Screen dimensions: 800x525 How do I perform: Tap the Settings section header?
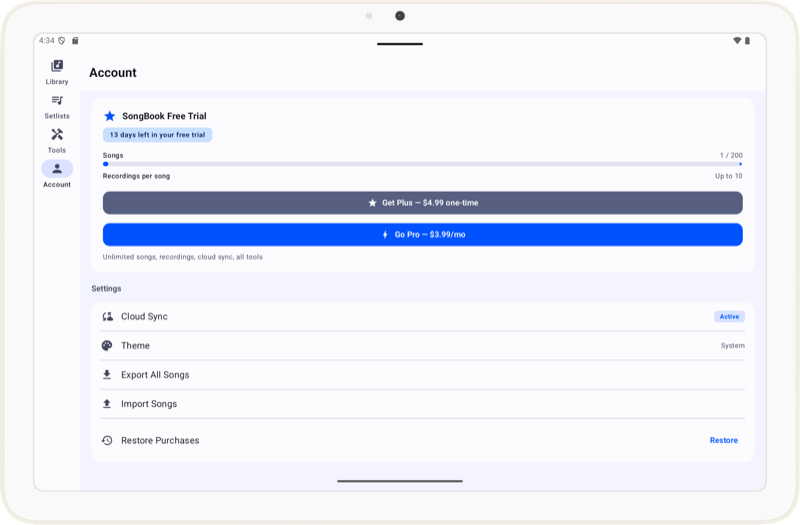[106, 288]
